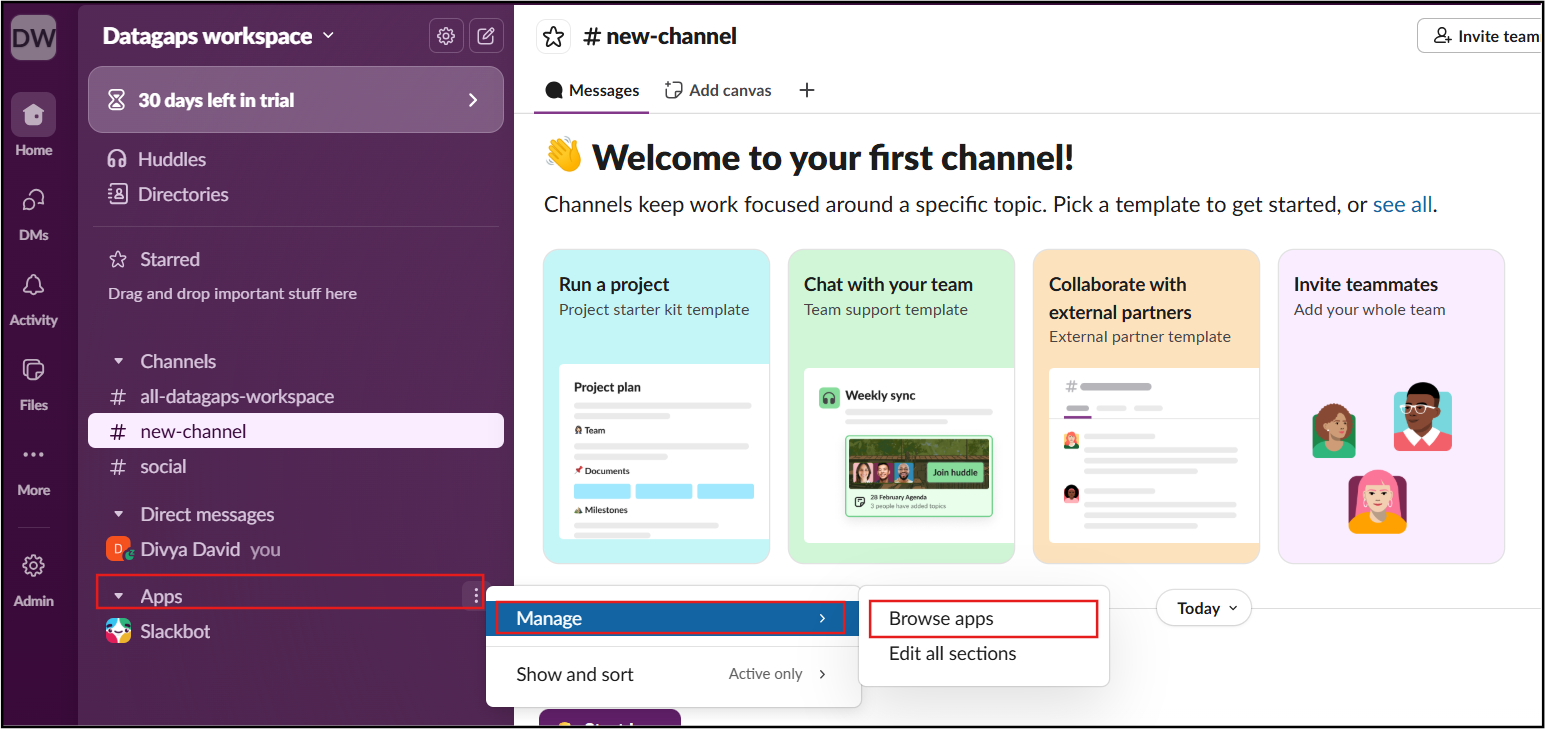Collapse the Channels section
The width and height of the screenshot is (1545, 729).
(118, 361)
